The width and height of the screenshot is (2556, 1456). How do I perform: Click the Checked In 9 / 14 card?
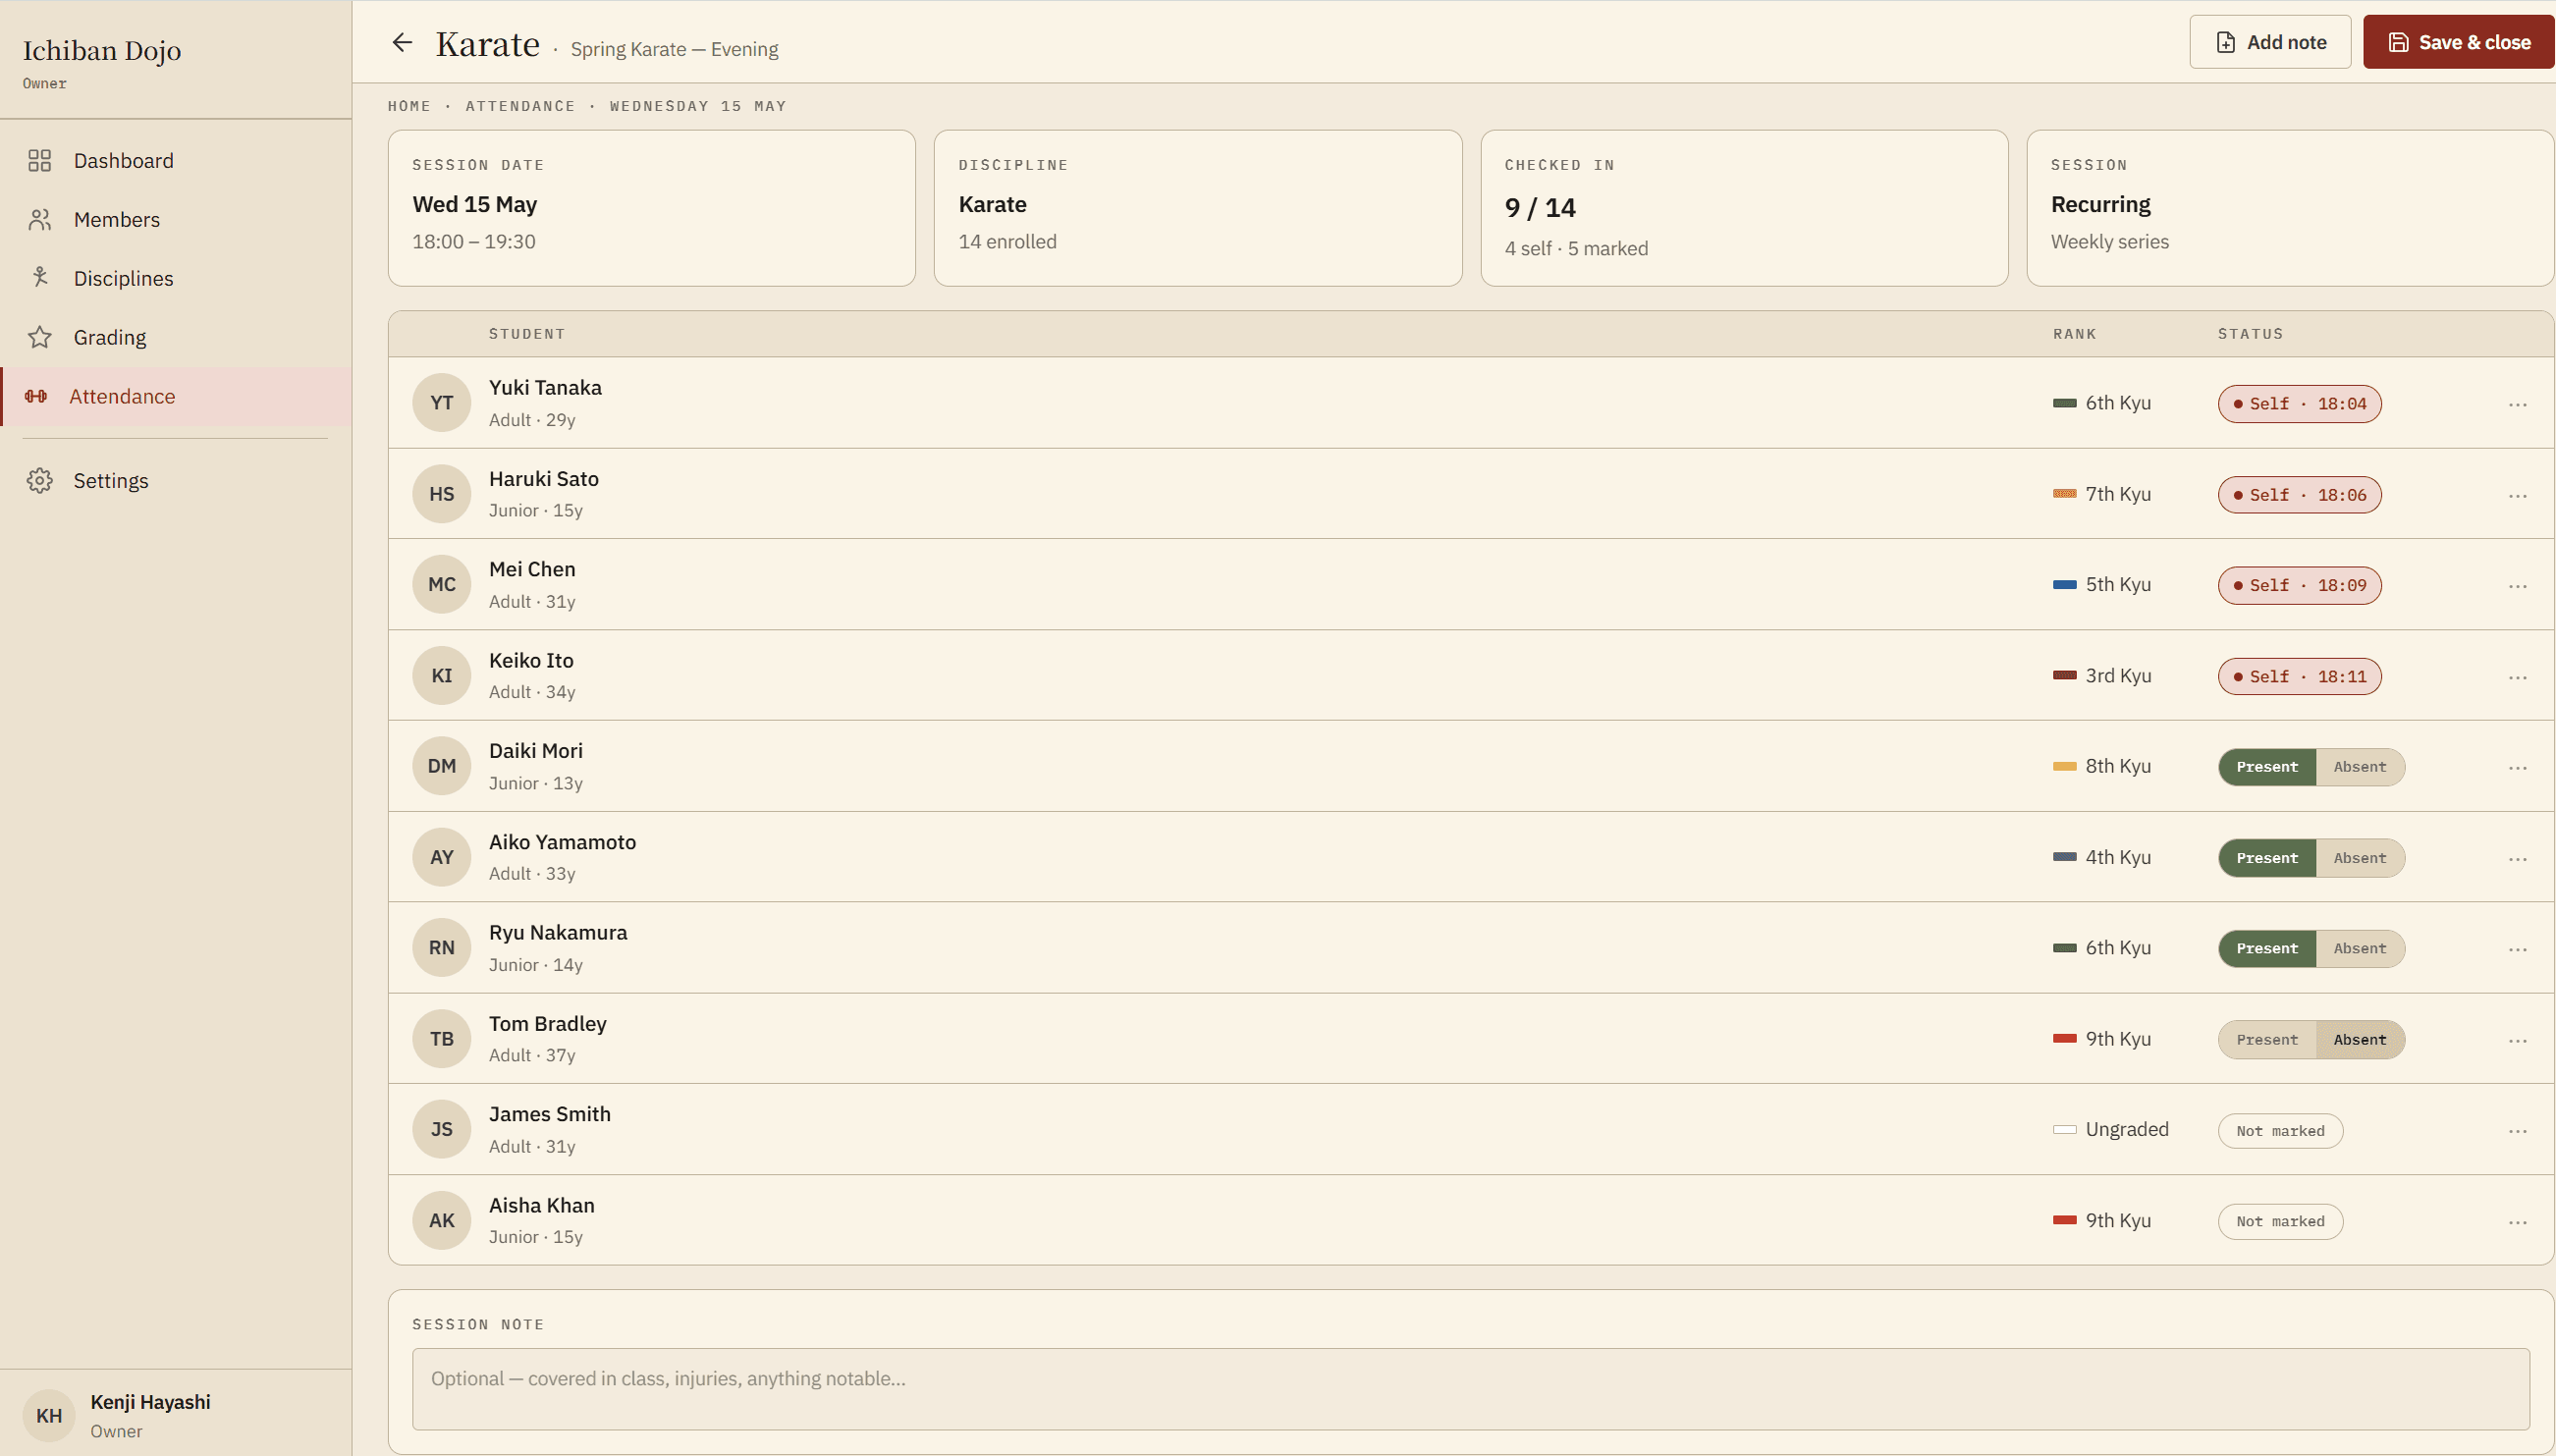point(1743,208)
